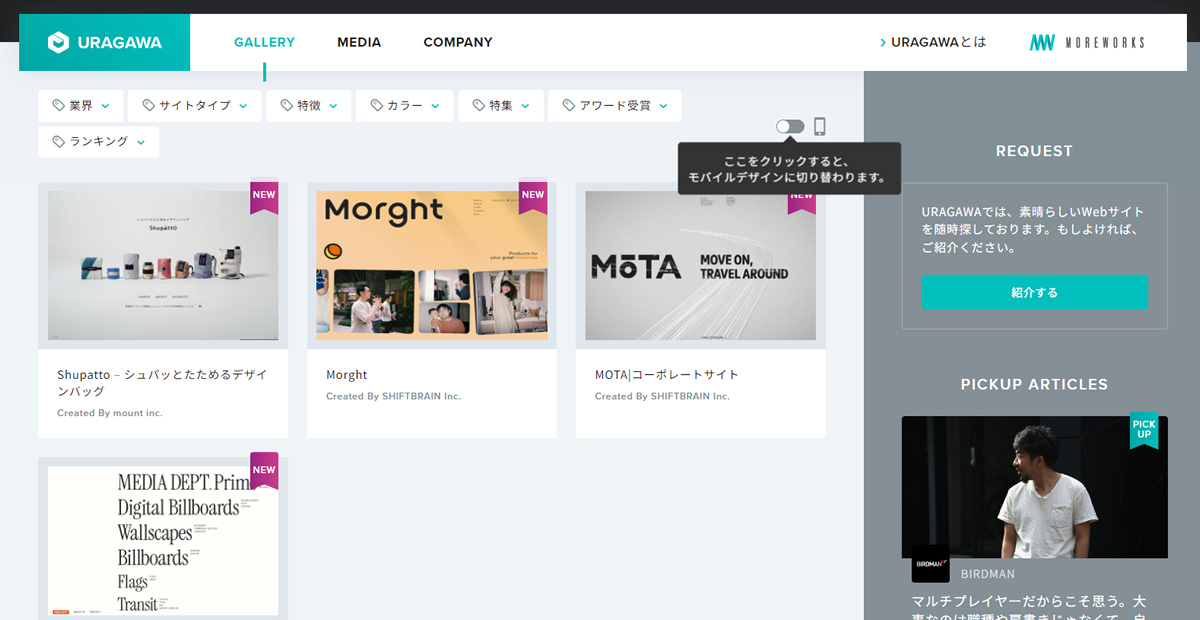The width and height of the screenshot is (1200, 620).
Task: Open the BIRDMAN pickup article photo
Action: coord(1034,487)
